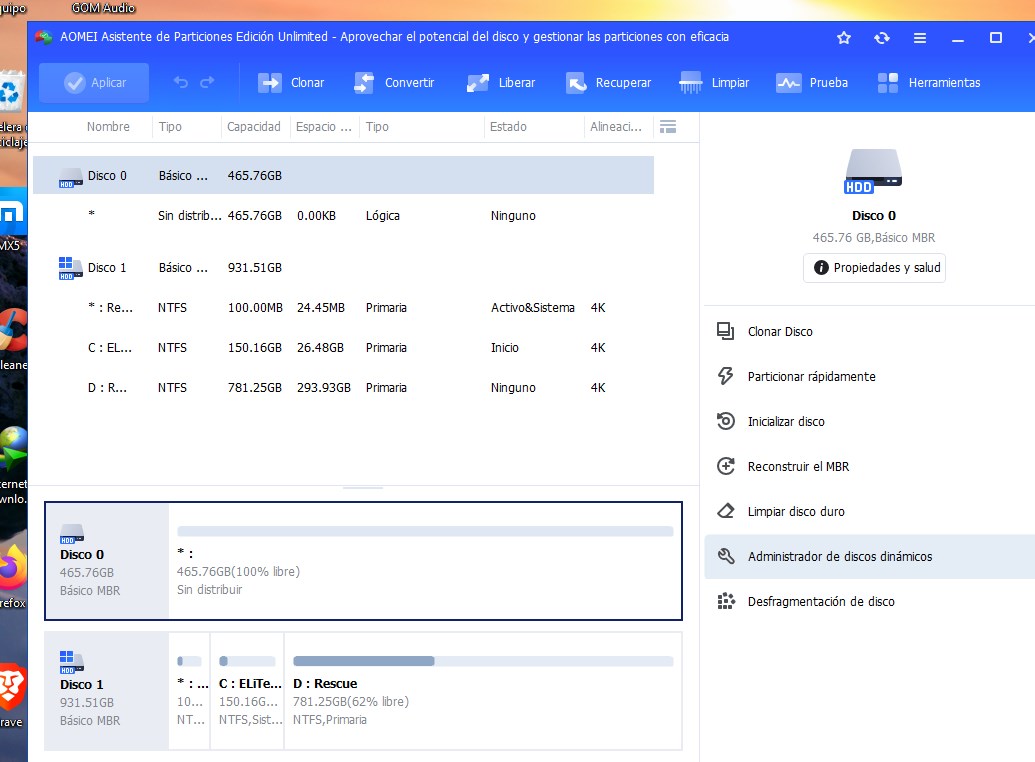Screen dimensions: 1035x762
Task: Select the D: Rescue block in disk map
Action: [483, 691]
